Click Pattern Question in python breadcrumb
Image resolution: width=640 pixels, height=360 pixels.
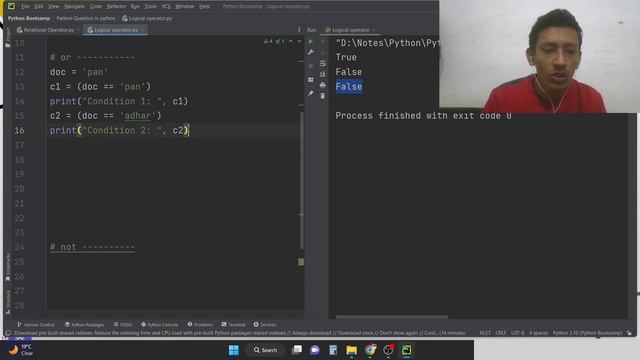click(86, 18)
